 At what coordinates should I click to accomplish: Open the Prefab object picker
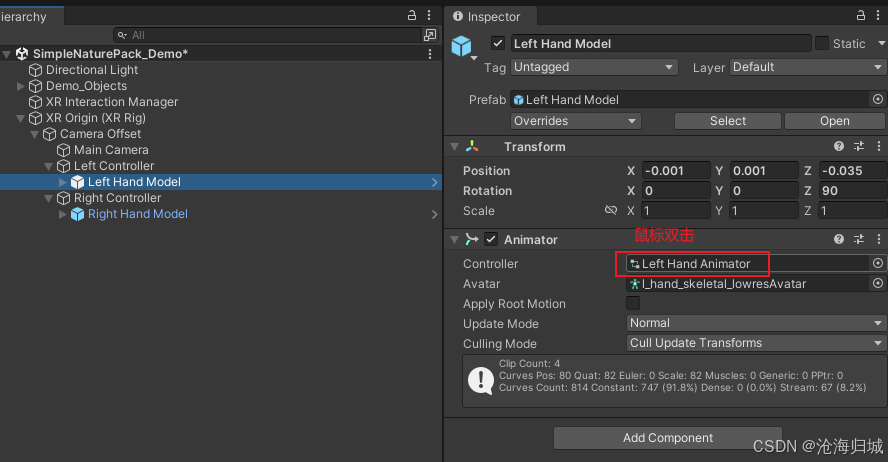coord(878,99)
